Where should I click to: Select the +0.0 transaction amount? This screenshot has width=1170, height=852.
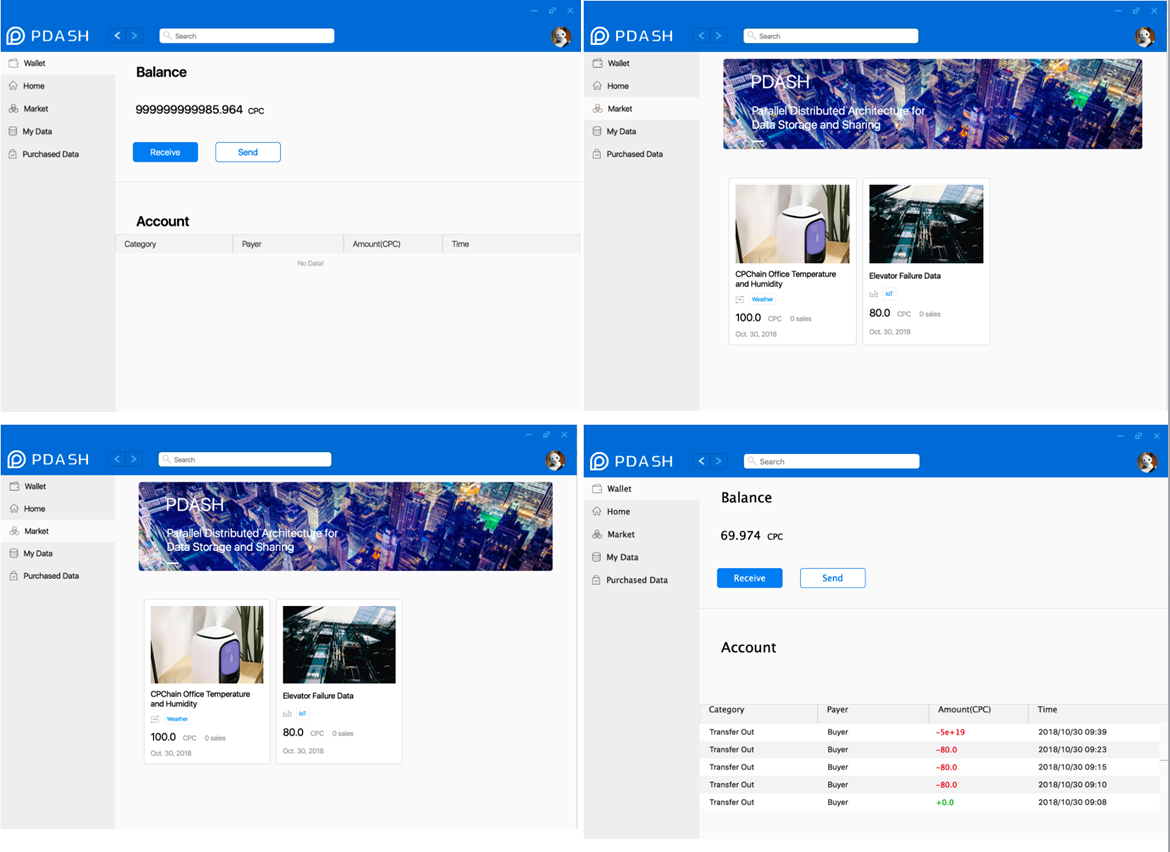click(945, 803)
